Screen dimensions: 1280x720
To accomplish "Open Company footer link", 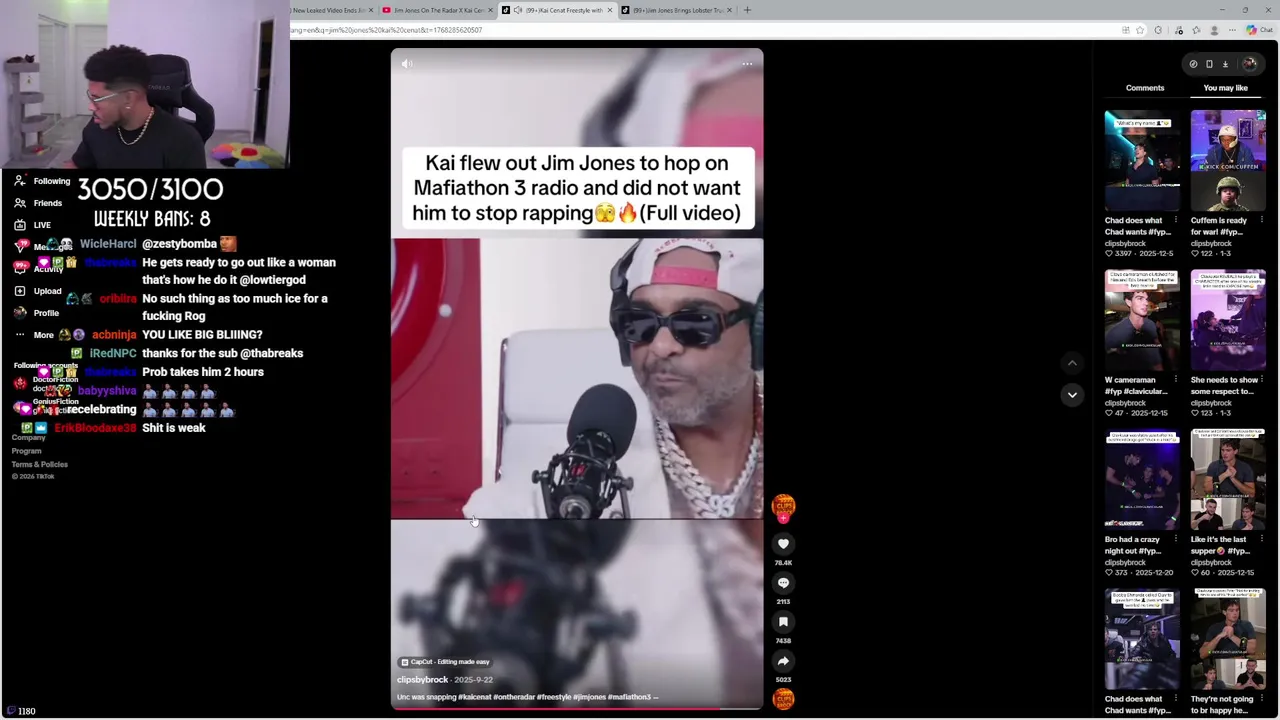I will coord(29,438).
